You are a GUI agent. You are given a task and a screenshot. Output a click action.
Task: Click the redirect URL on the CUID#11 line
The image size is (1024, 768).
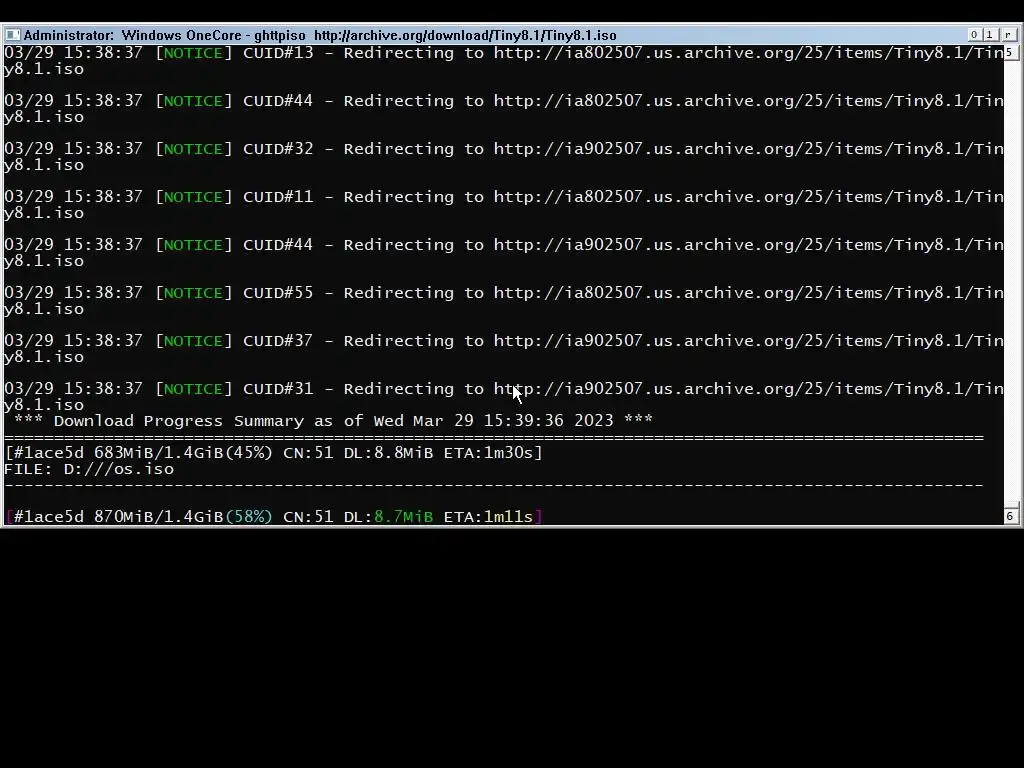point(748,197)
